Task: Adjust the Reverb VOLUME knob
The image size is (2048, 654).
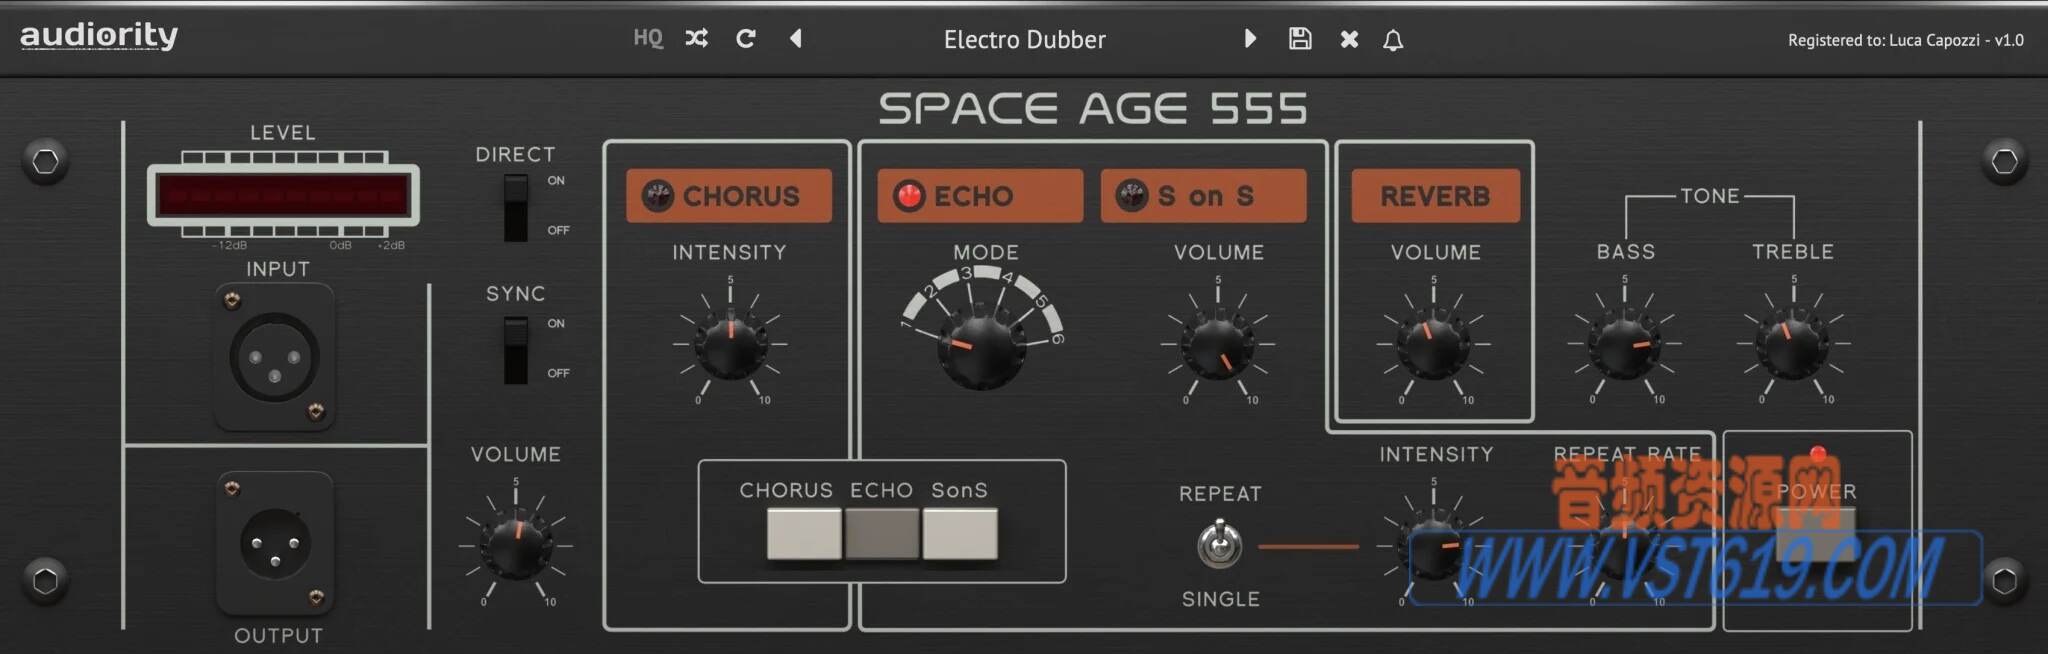Action: pyautogui.click(x=1433, y=343)
